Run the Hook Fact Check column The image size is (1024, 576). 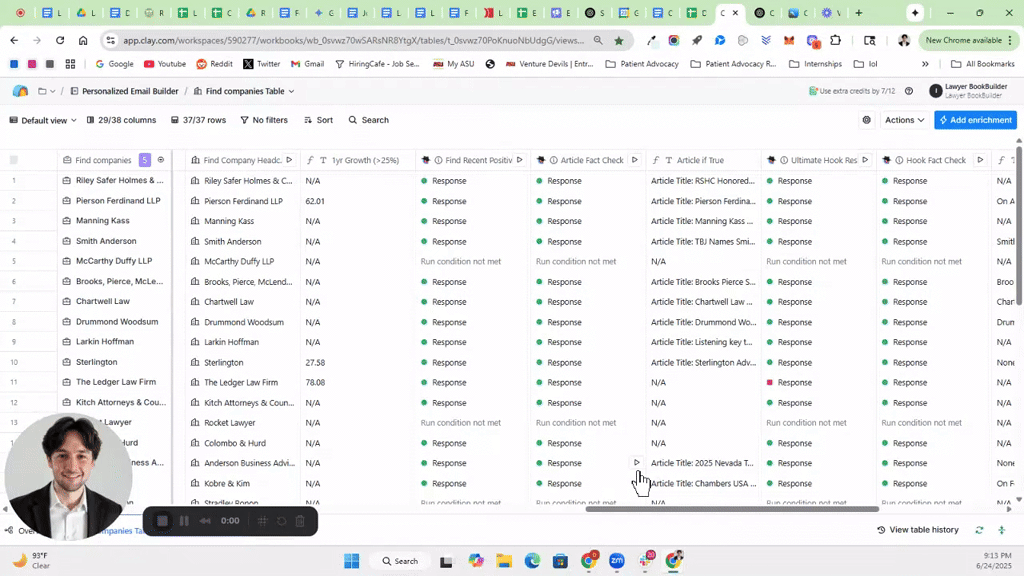(980, 160)
